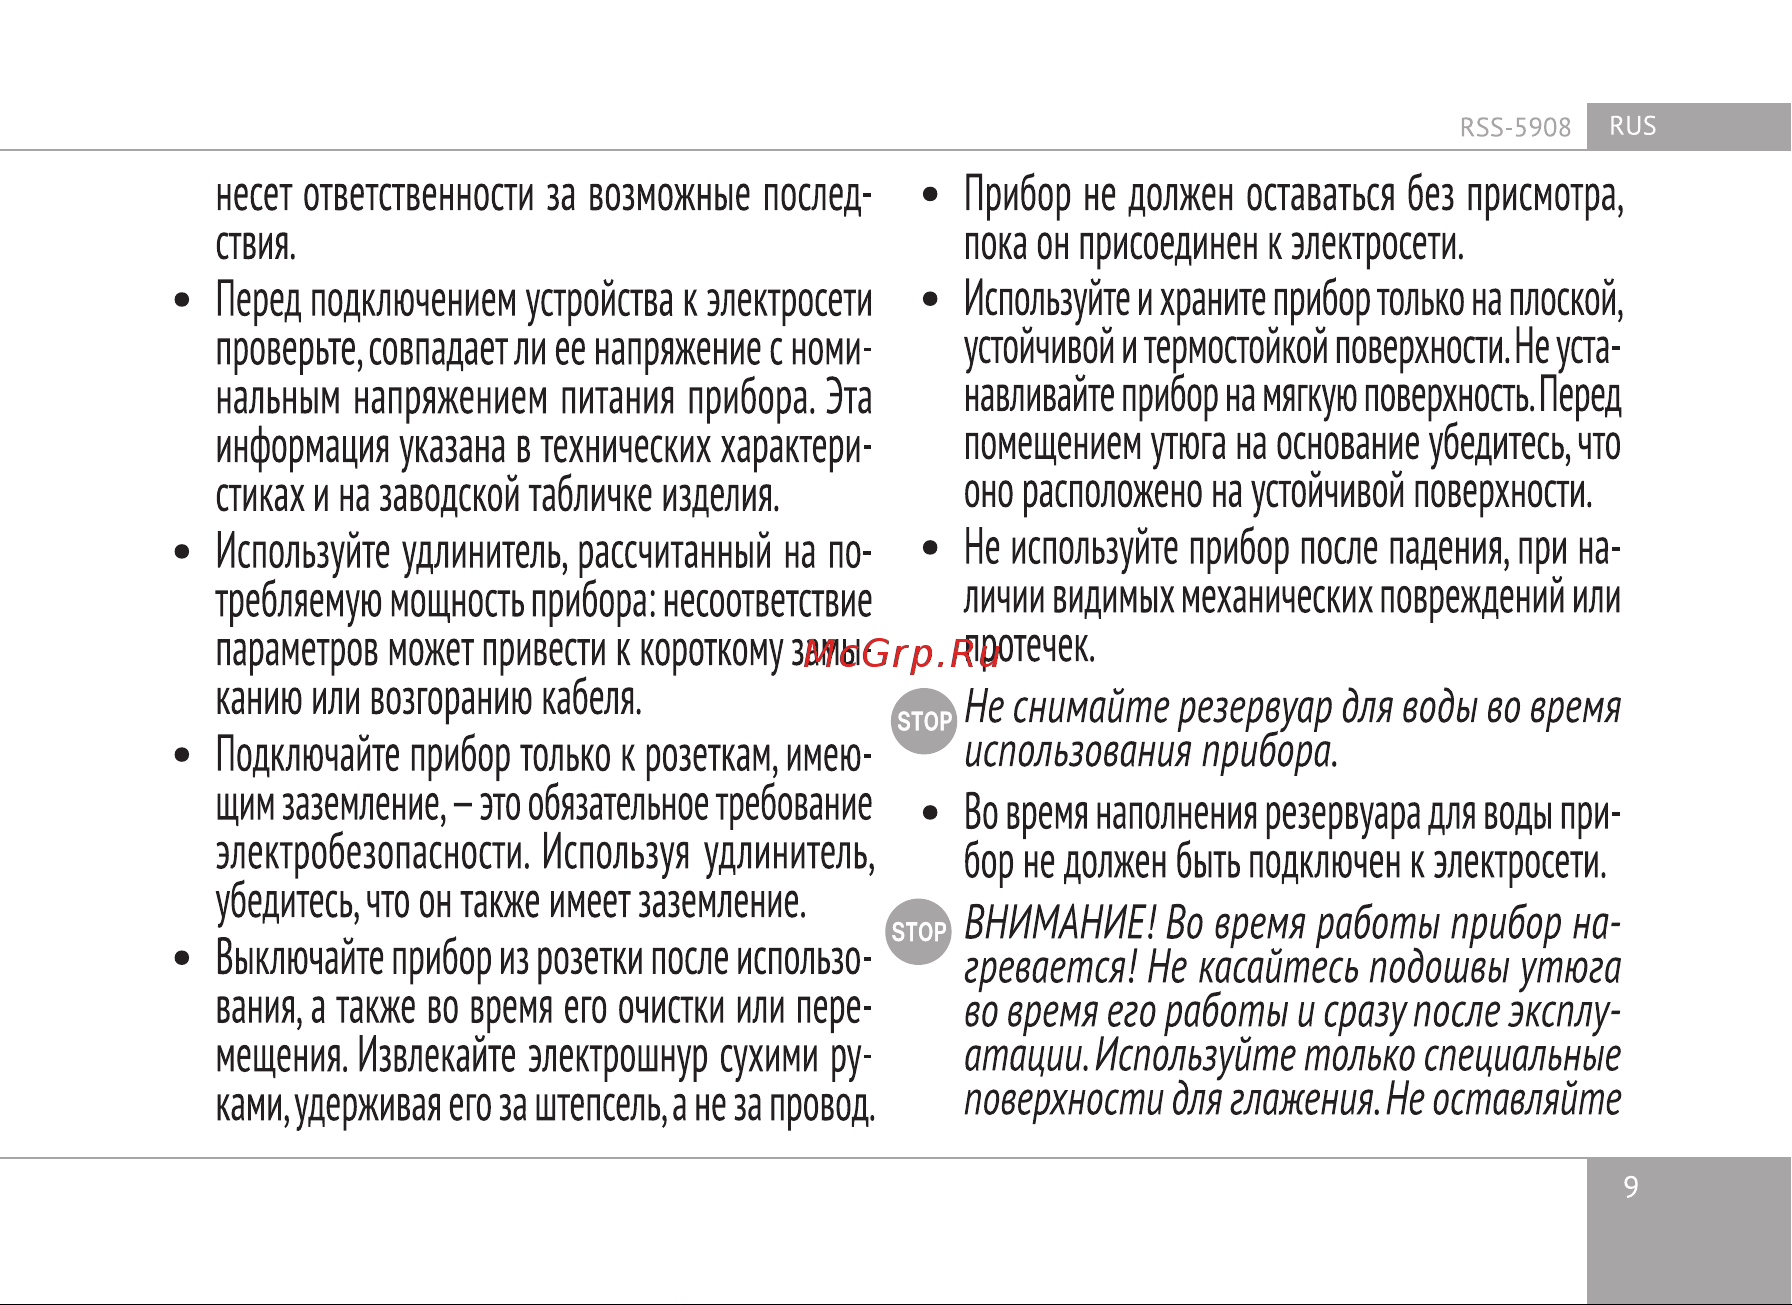Click the model number RSS-5908
Viewport: 1792px width, 1305px height.
(1515, 128)
